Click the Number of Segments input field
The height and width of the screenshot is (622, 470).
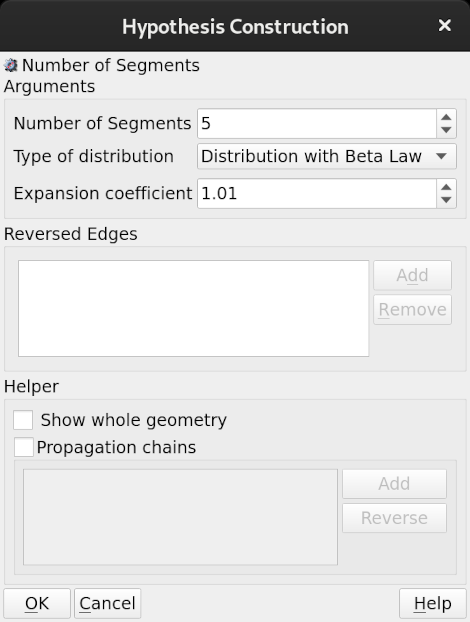click(317, 123)
